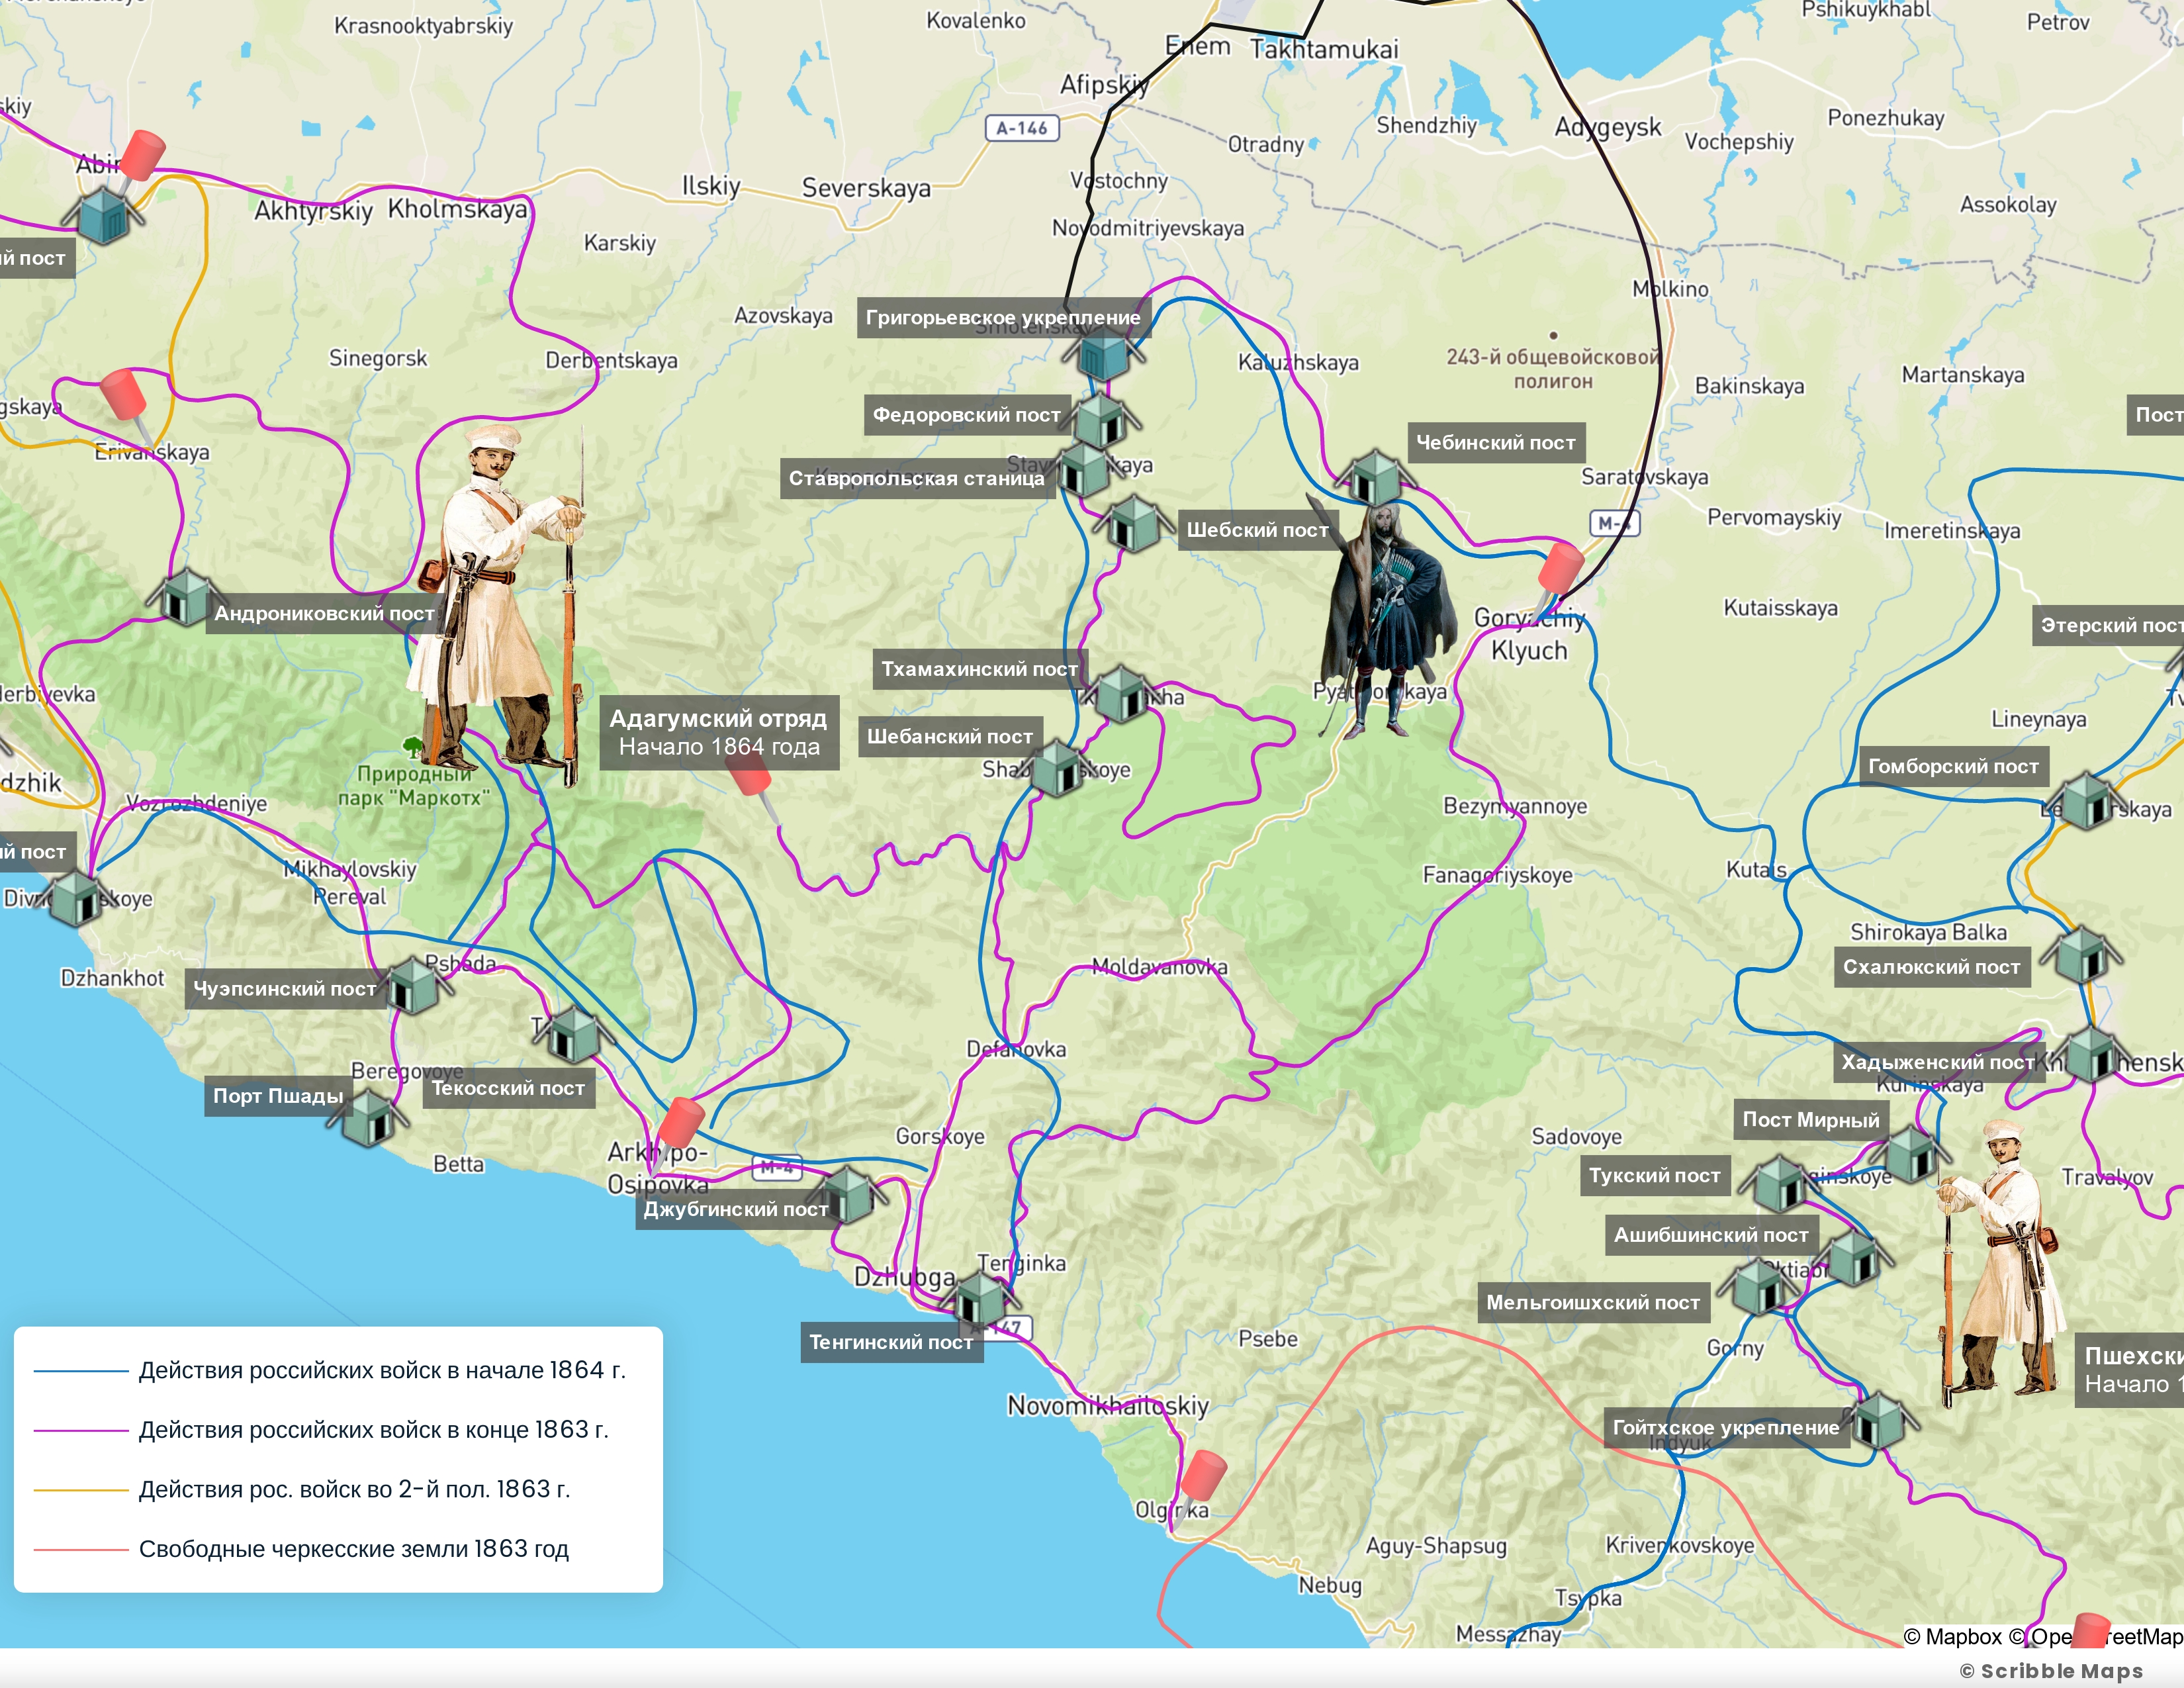Viewport: 2184px width, 1688px height.
Task: Click the Мельгошхский пост hut icon
Action: point(1760,1287)
